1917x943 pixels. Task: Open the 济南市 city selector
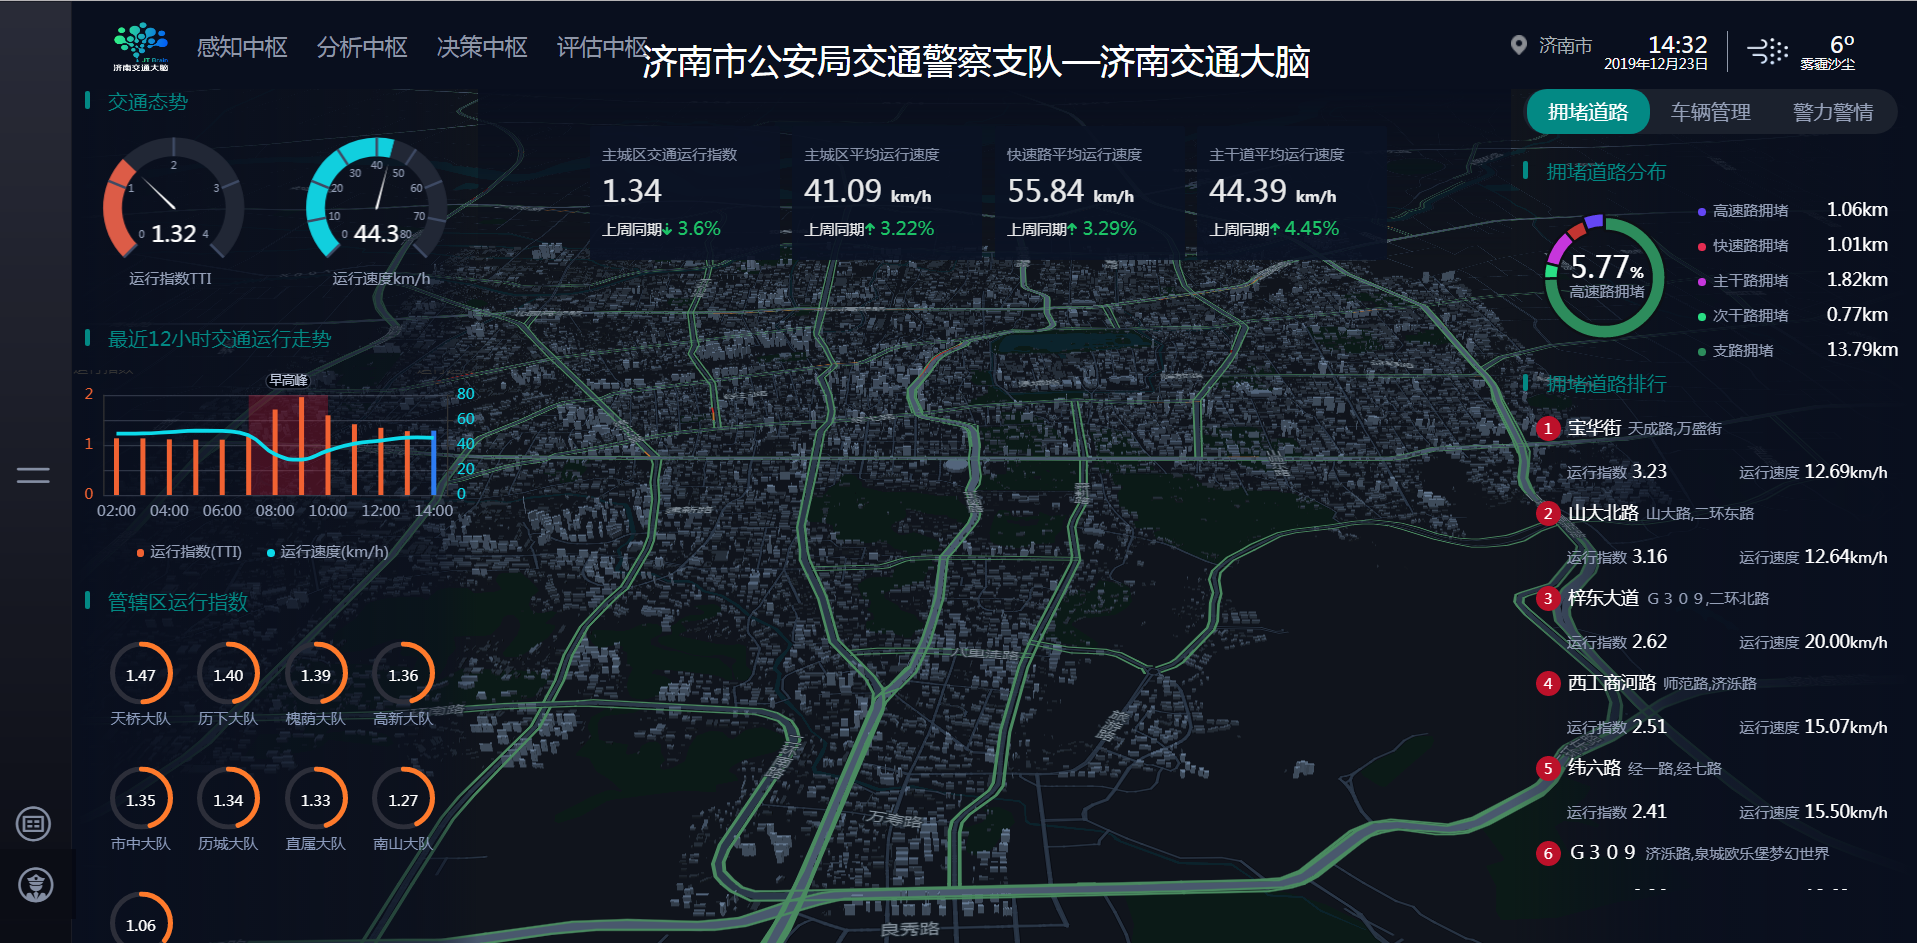(1565, 46)
